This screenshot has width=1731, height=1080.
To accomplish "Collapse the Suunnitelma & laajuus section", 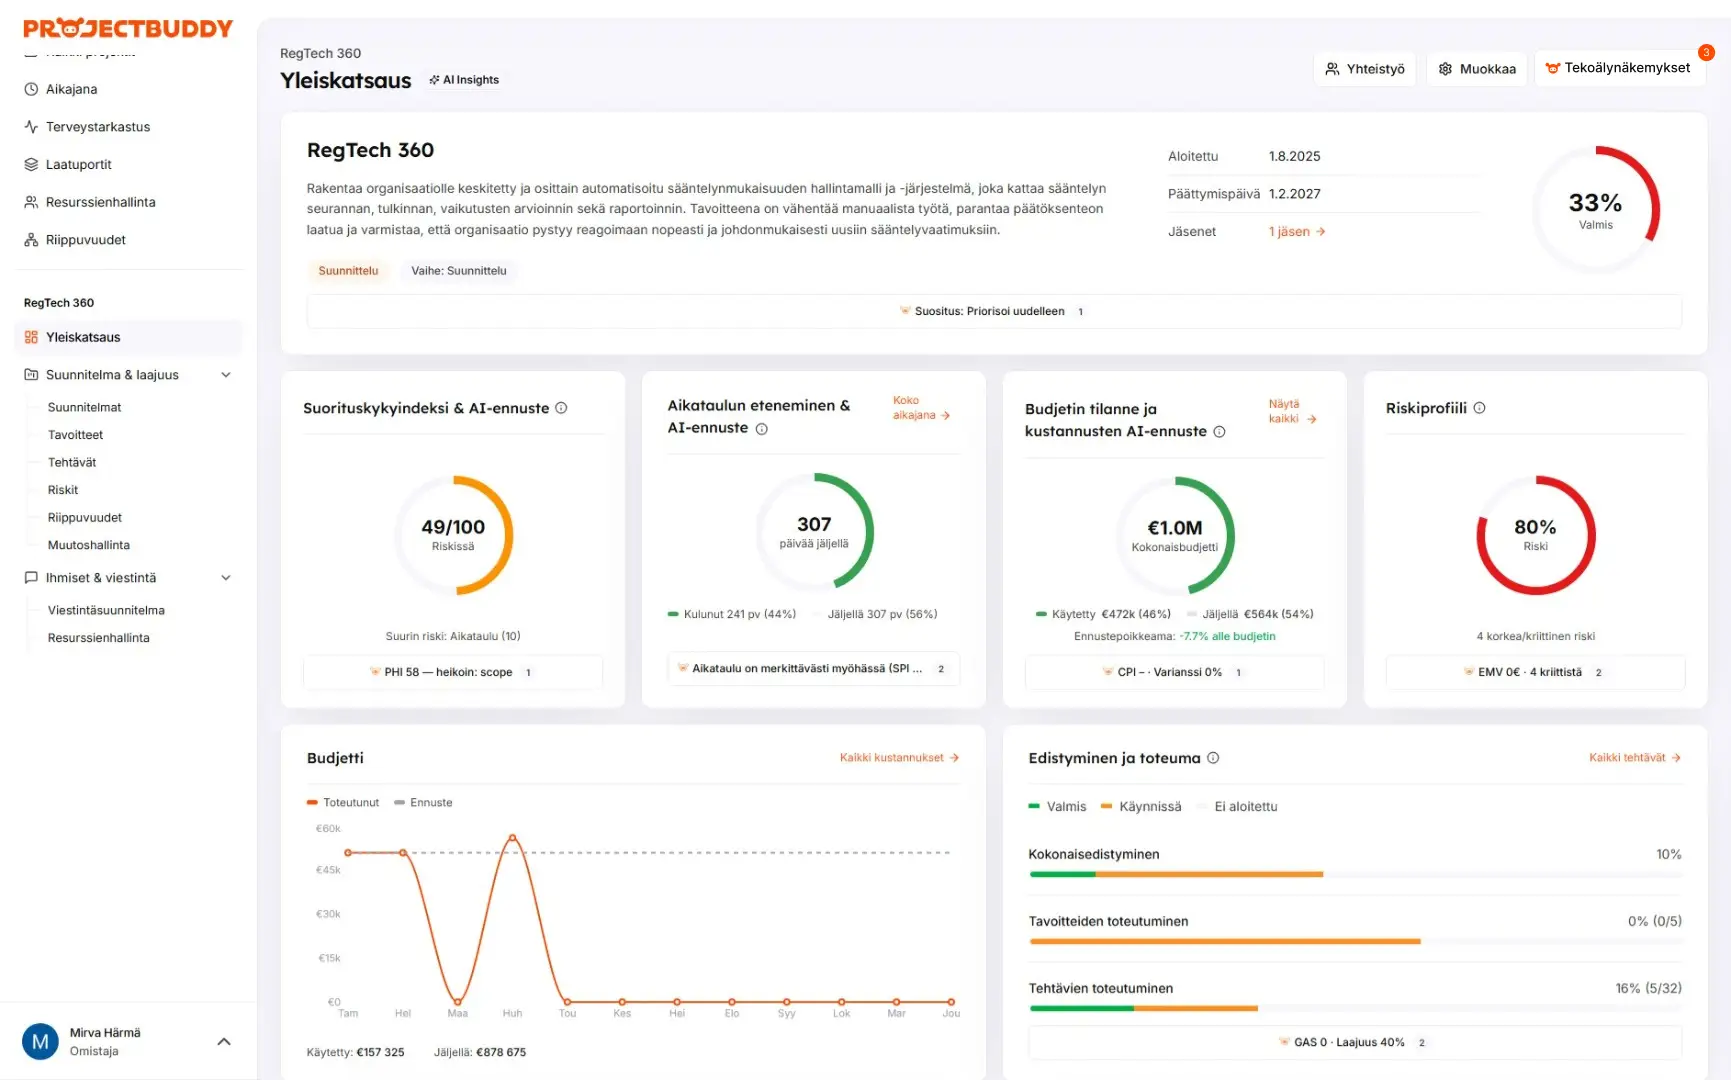I will (226, 375).
